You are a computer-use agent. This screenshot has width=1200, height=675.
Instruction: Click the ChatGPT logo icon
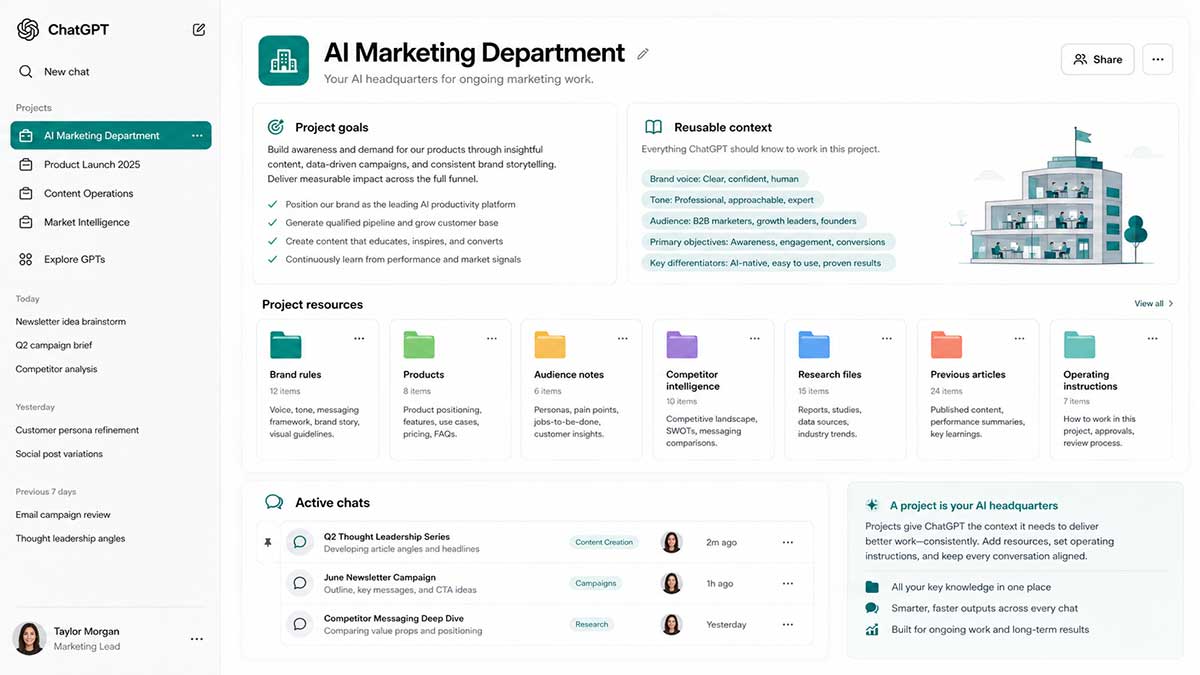point(28,30)
